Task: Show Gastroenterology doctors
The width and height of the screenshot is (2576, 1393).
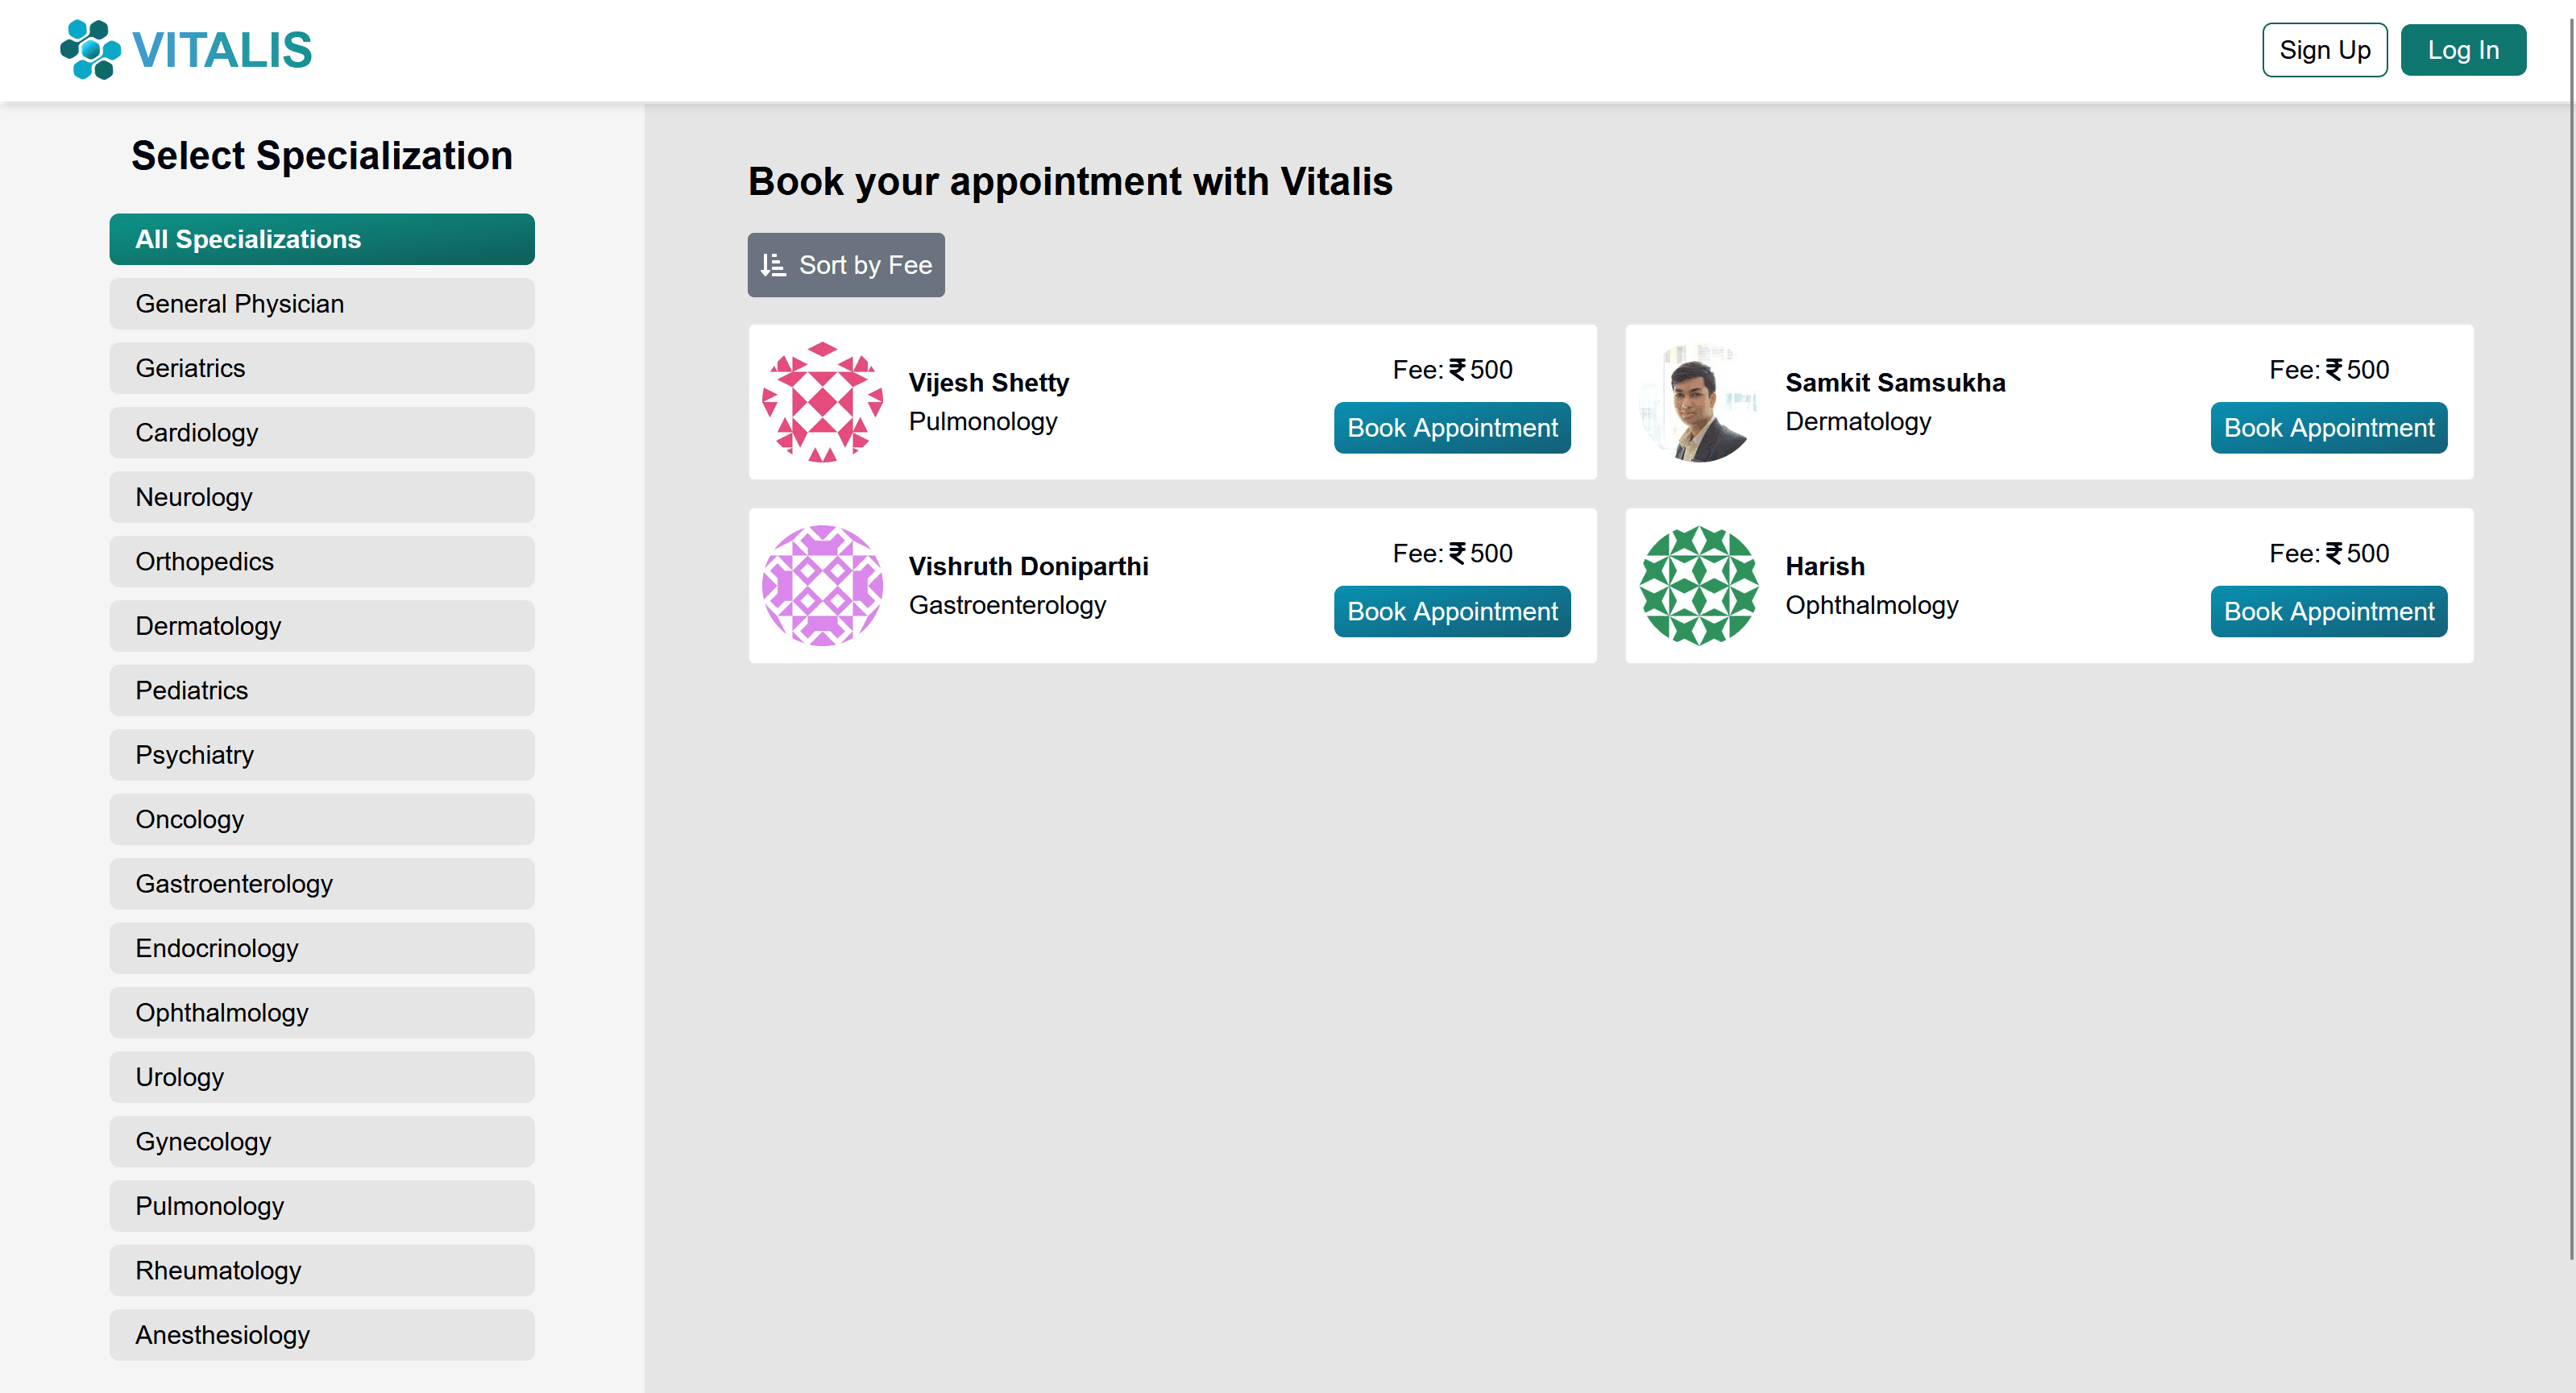Action: 322,884
